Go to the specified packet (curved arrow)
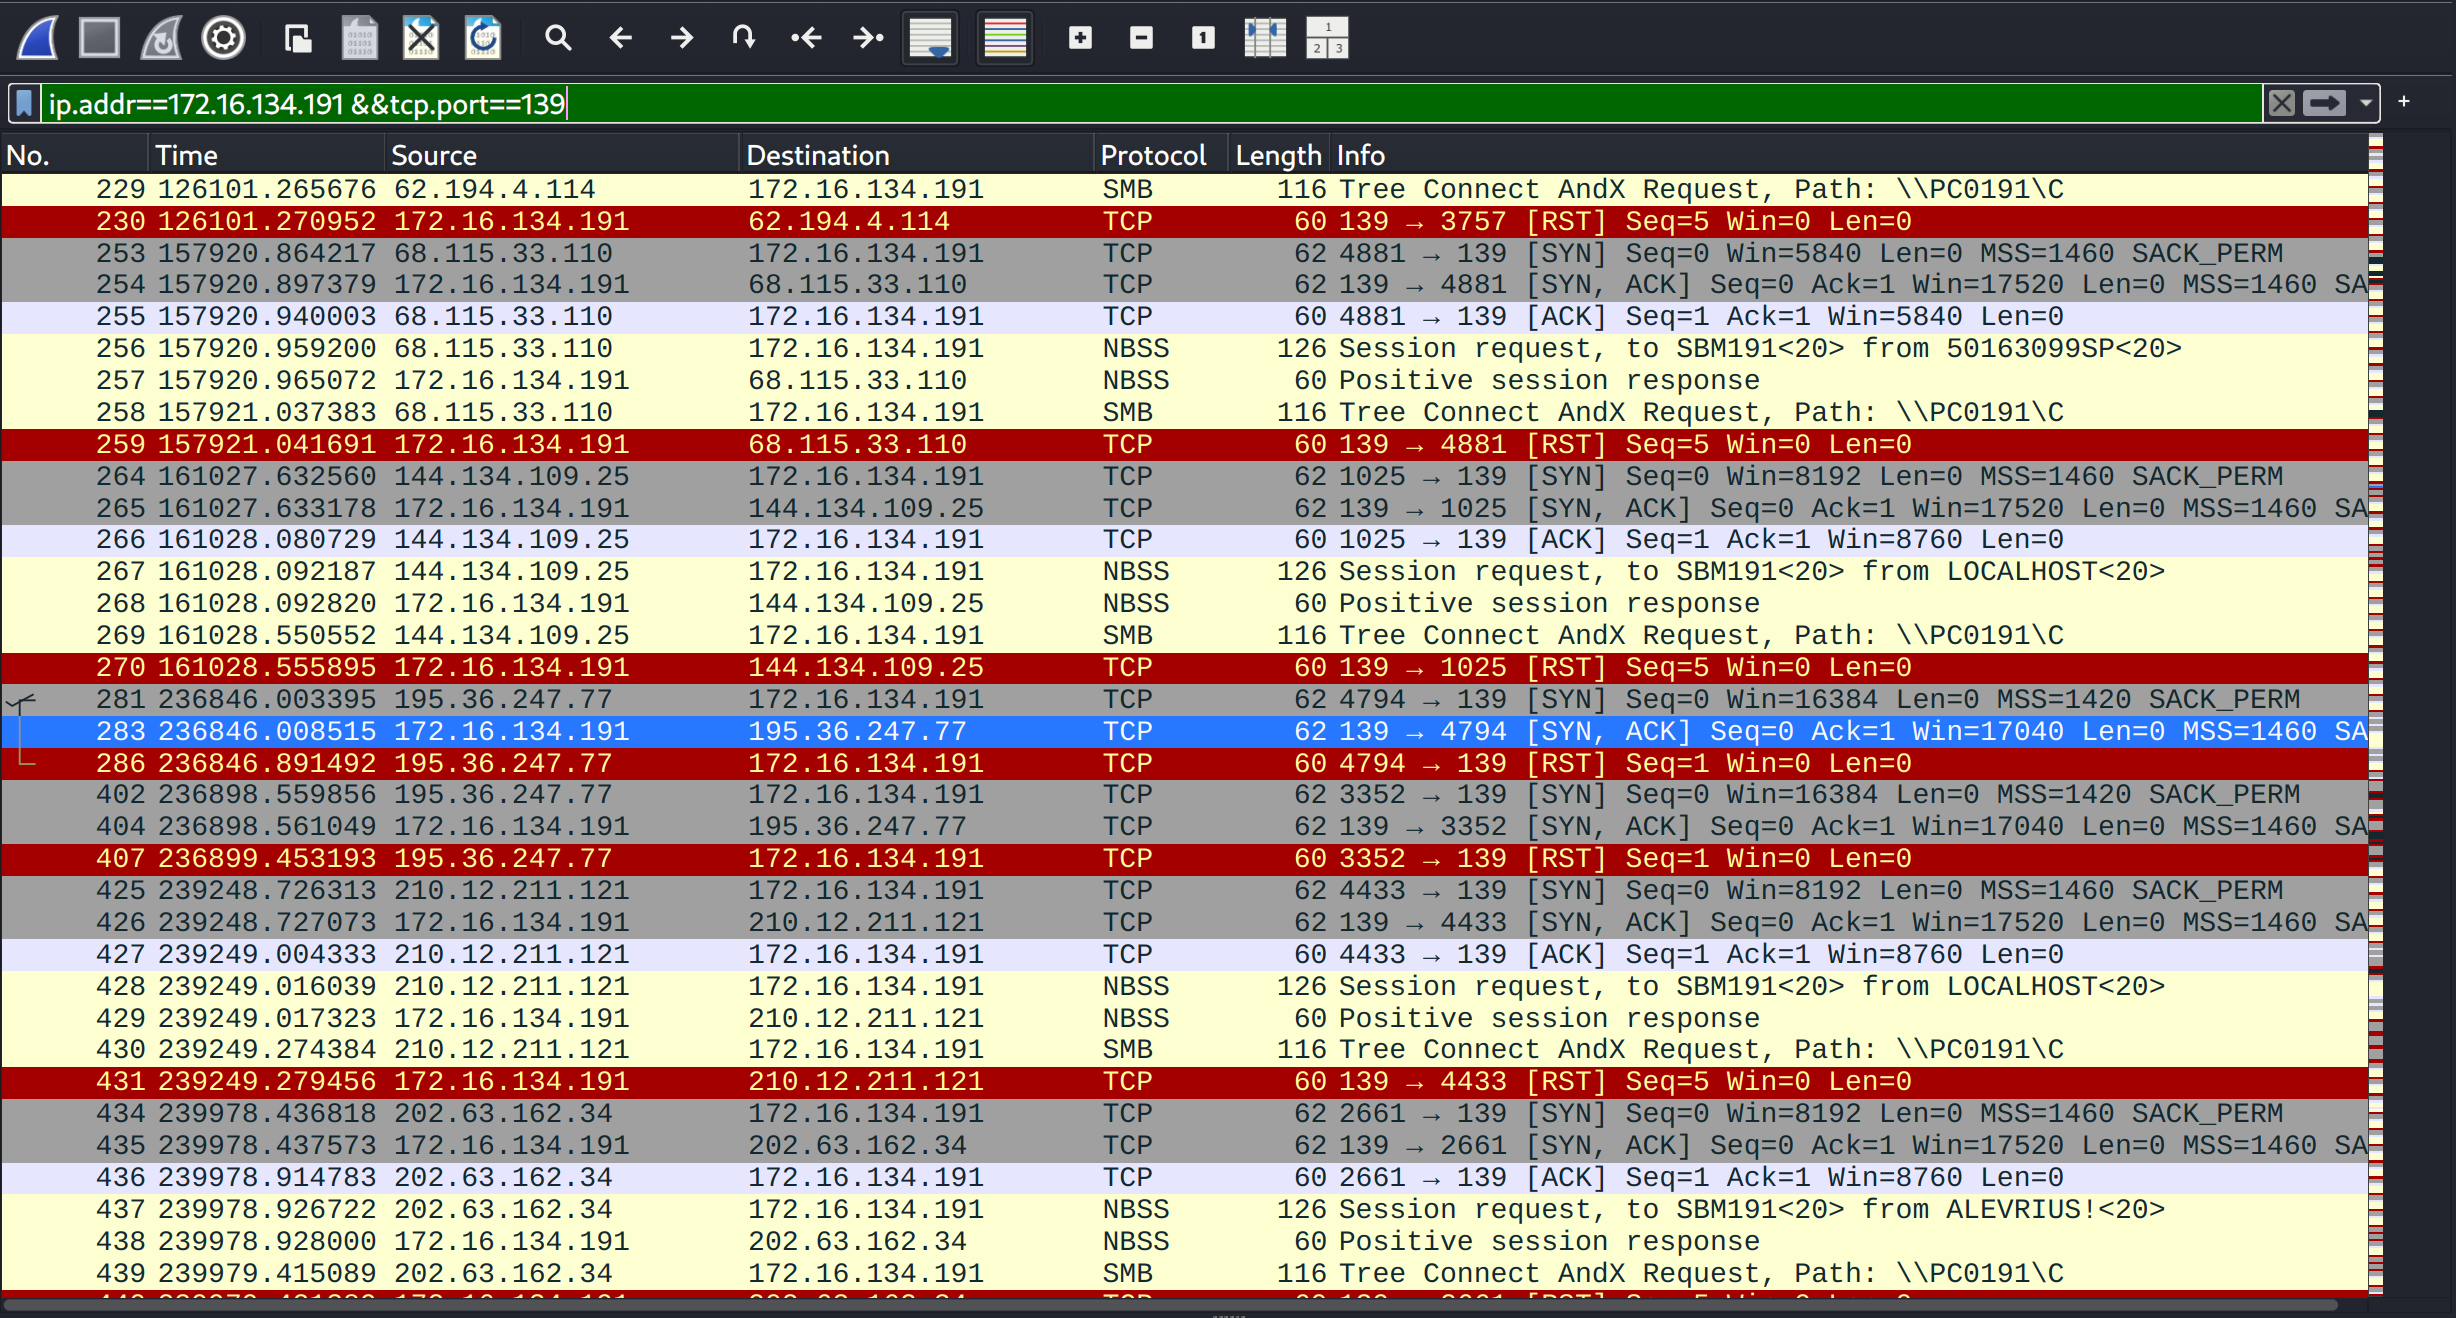Viewport: 2456px width, 1318px height. 743,39
